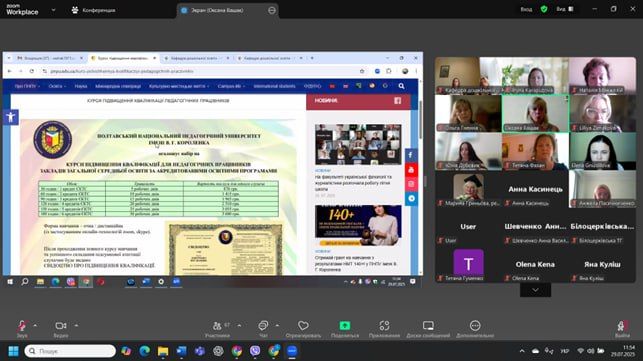Image resolution: width=643 pixels, height=361 pixels.
Task: Switch to the third tab Кафедра дошкільної освіти
Action: tap(196, 58)
